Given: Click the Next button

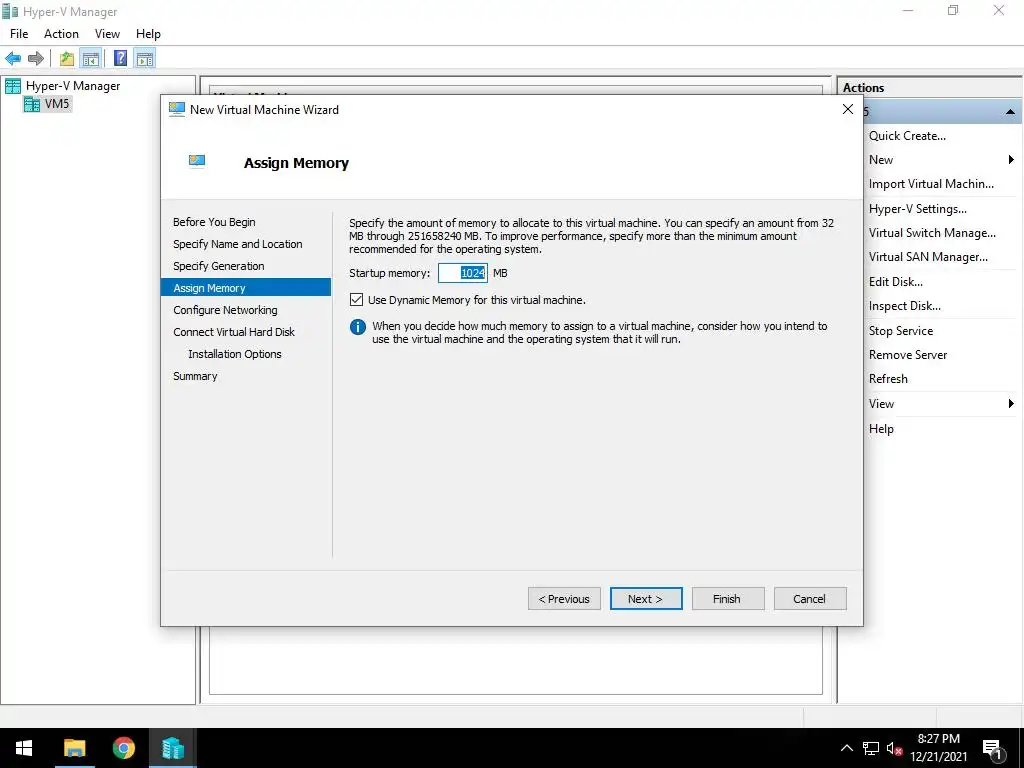Looking at the screenshot, I should pyautogui.click(x=646, y=599).
